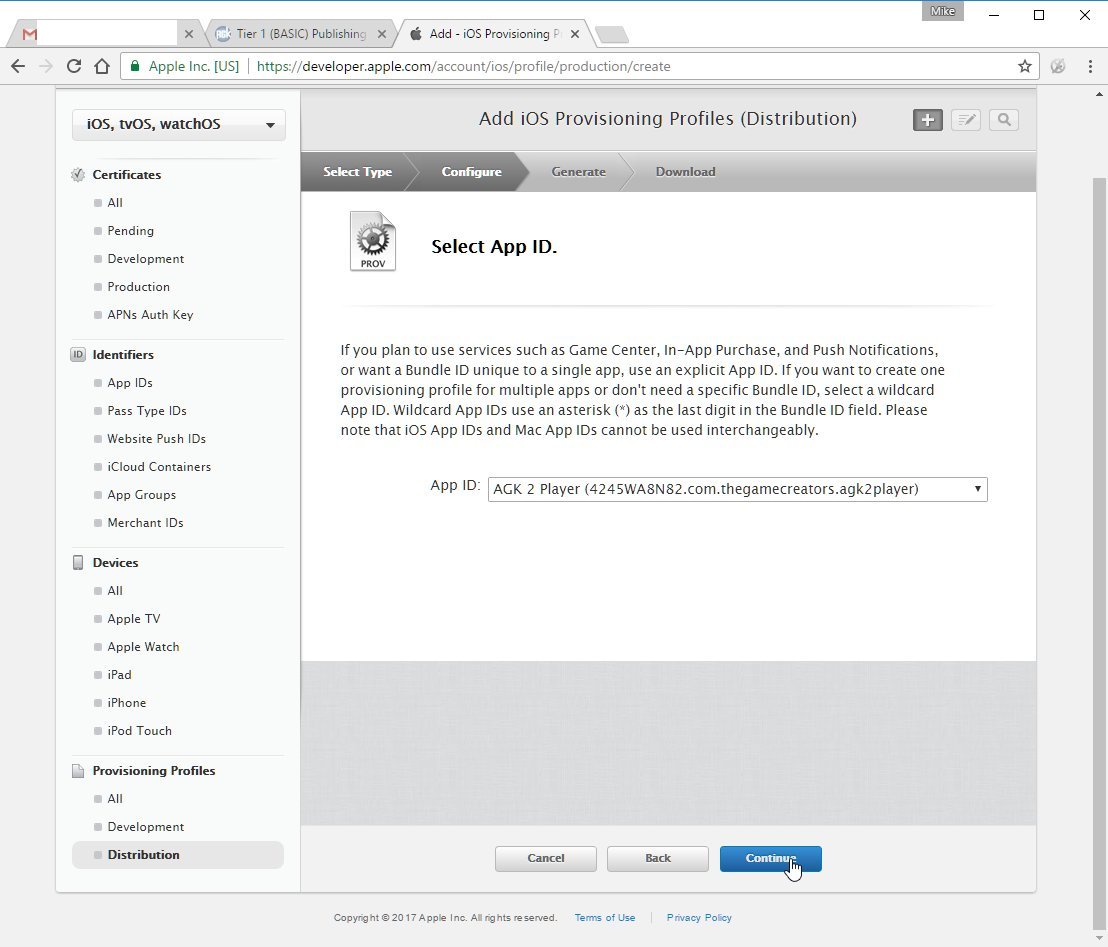The image size is (1108, 947).
Task: Open the Terms of Use link
Action: tap(604, 917)
